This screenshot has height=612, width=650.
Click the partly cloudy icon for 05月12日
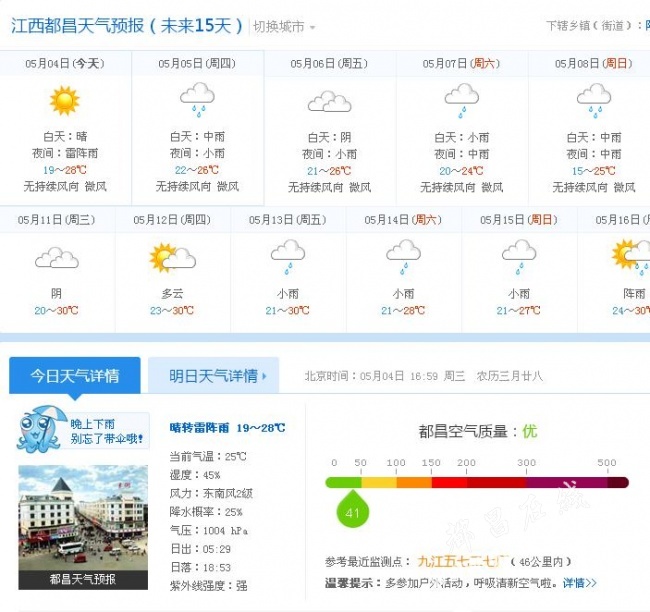point(172,257)
